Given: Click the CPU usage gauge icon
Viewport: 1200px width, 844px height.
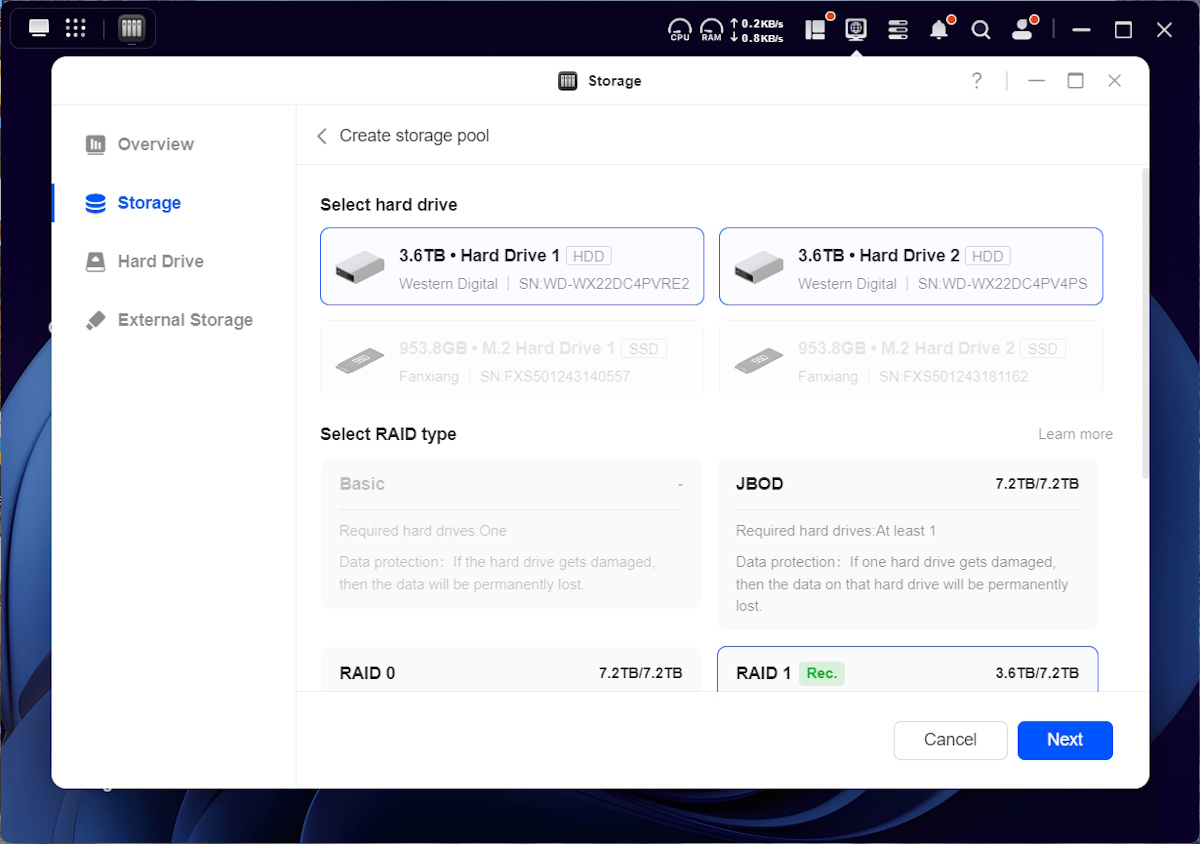Looking at the screenshot, I should point(680,30).
